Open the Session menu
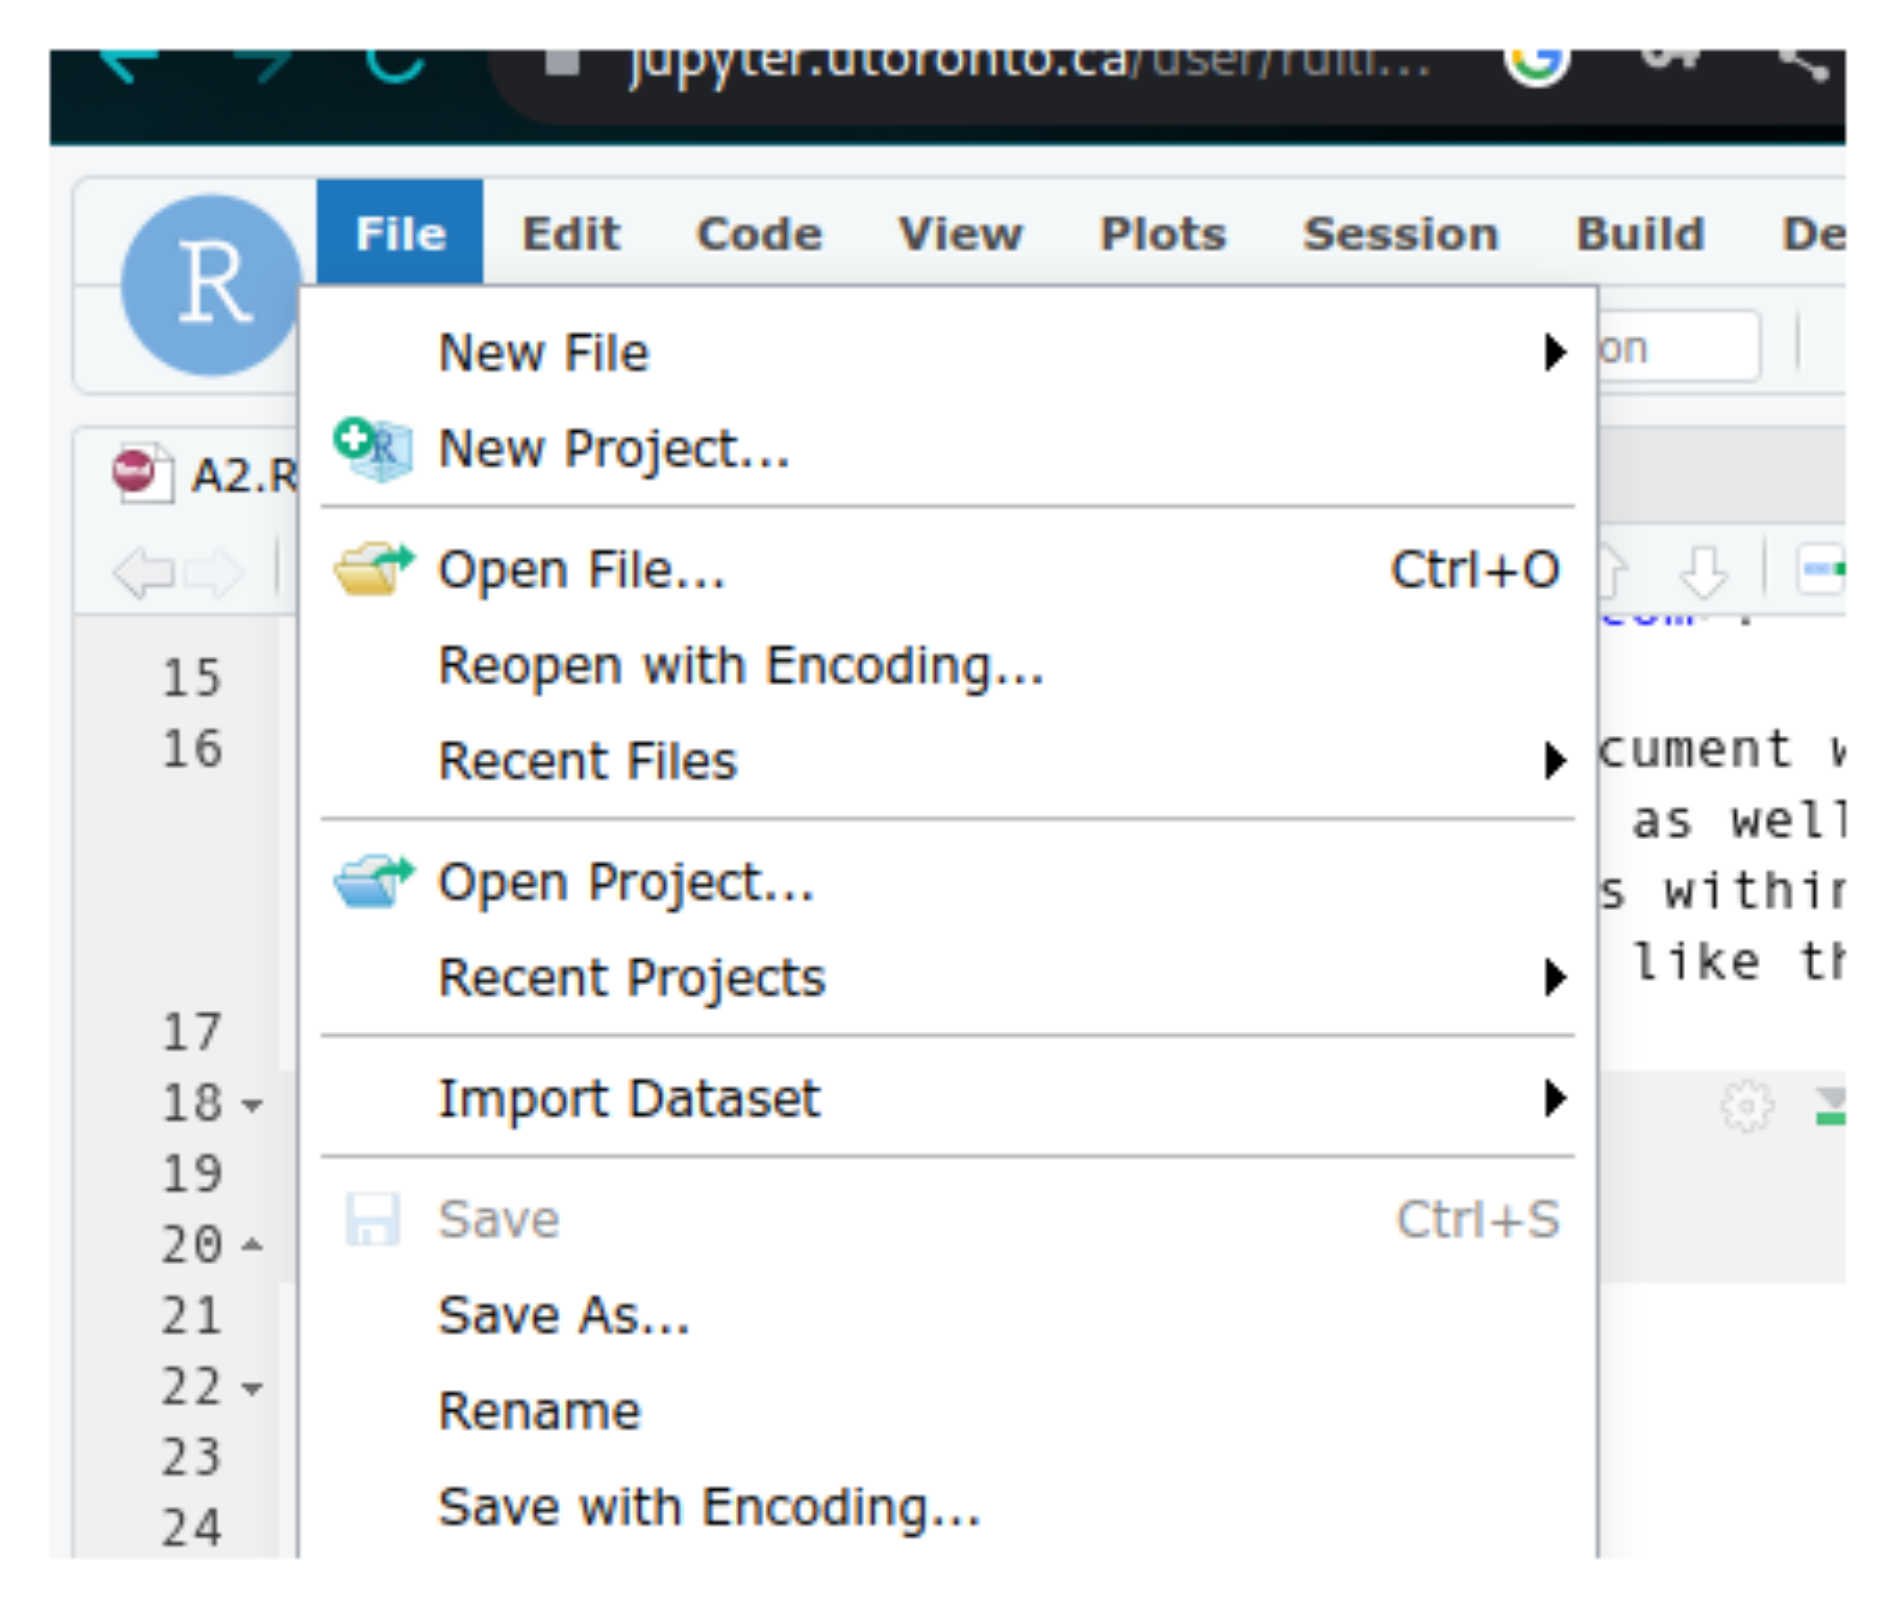This screenshot has width=1895, height=1608. pyautogui.click(x=1401, y=234)
